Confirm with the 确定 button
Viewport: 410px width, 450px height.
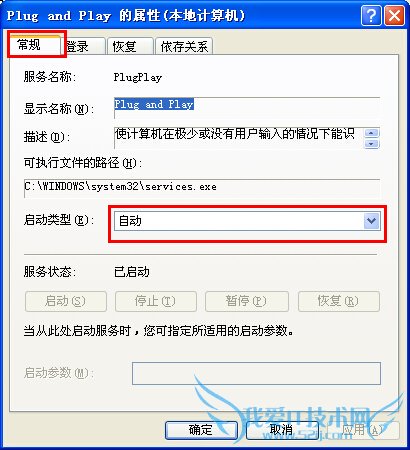click(201, 430)
